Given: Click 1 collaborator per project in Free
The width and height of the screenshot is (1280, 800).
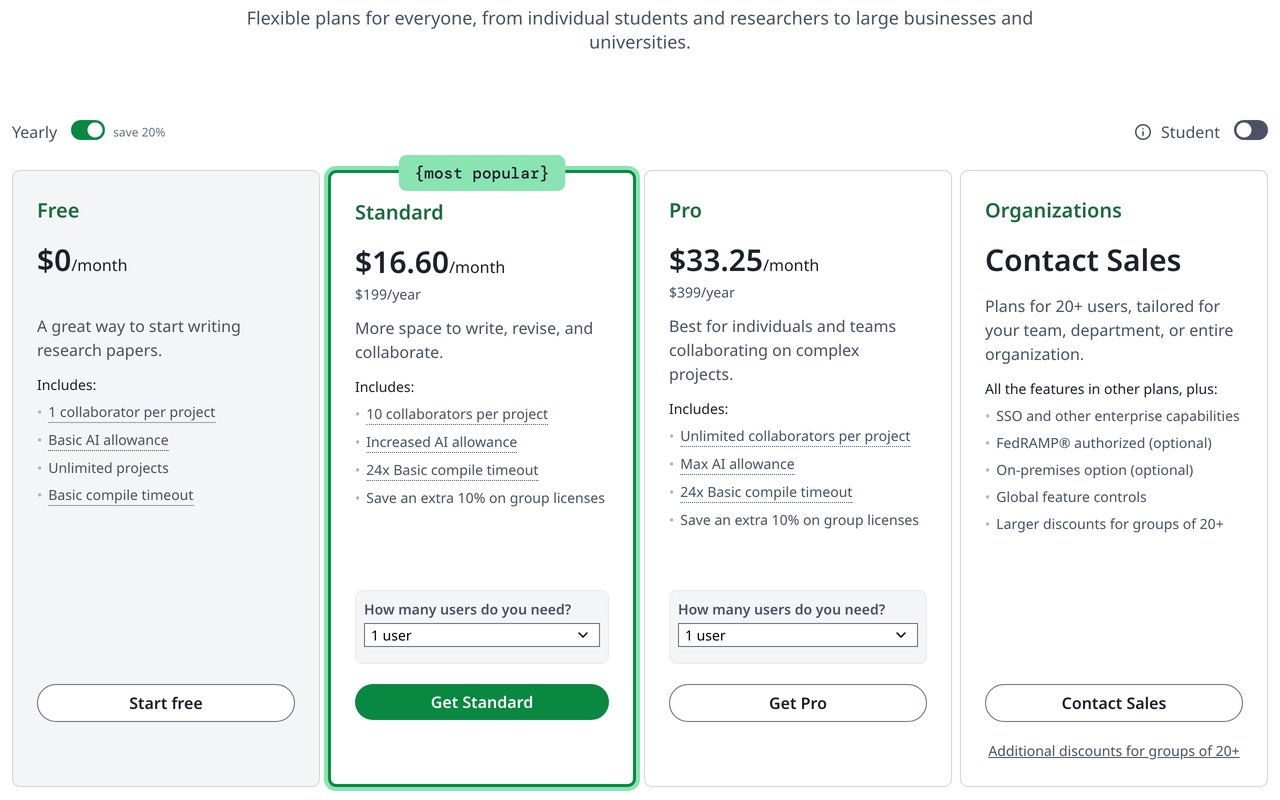Looking at the screenshot, I should pos(132,412).
